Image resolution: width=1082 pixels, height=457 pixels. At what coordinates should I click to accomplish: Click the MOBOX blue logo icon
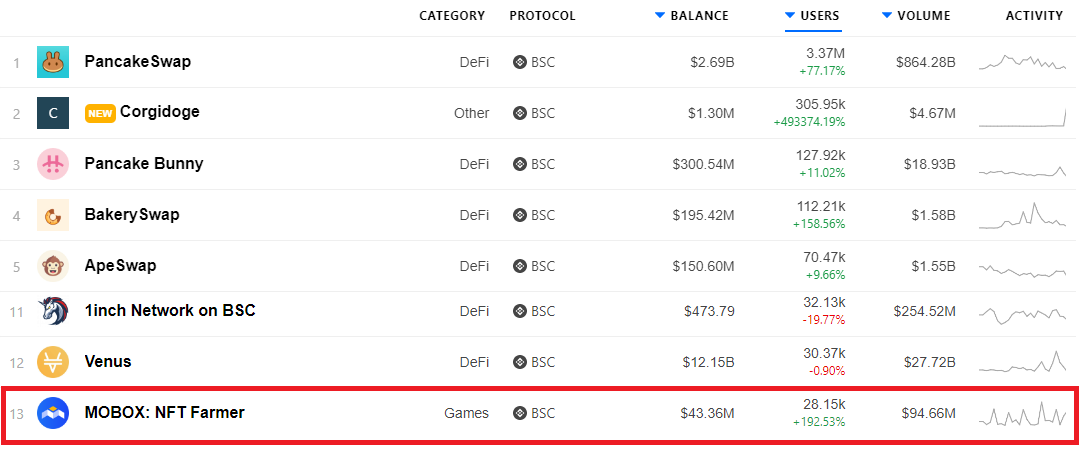coord(52,413)
